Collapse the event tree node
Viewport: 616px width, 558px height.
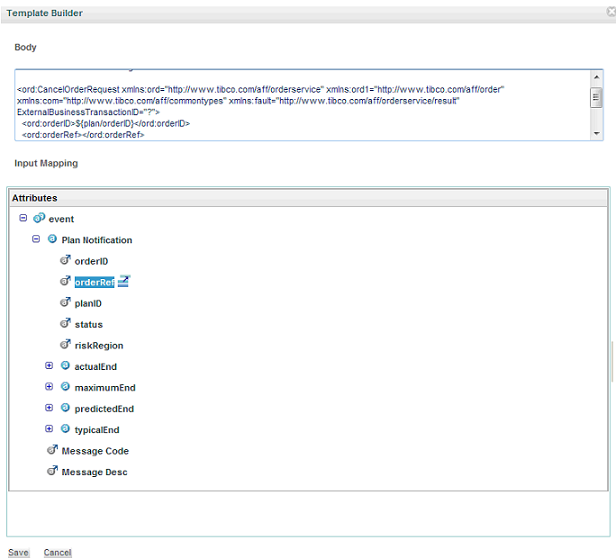[23, 218]
